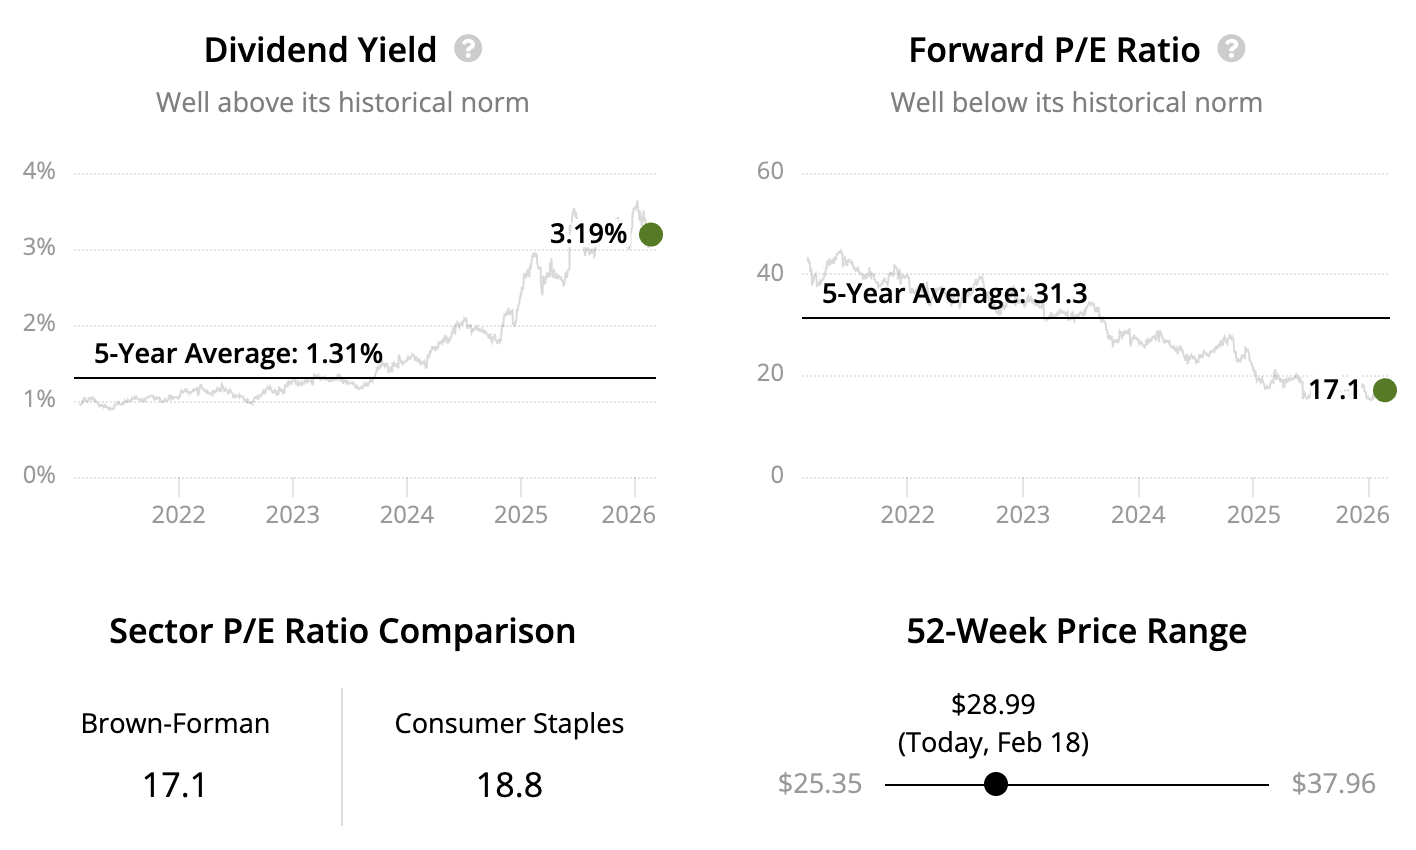Click the Dividend Yield chart title

(x=320, y=50)
